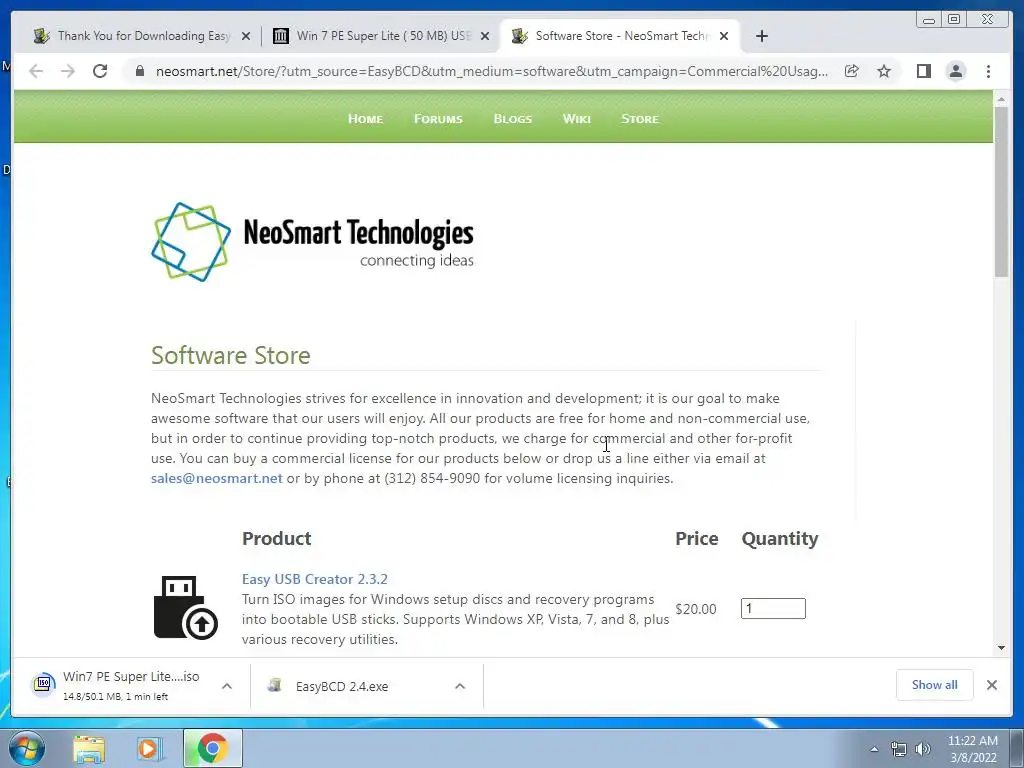
Task: Click the Software Store heading
Action: point(231,355)
